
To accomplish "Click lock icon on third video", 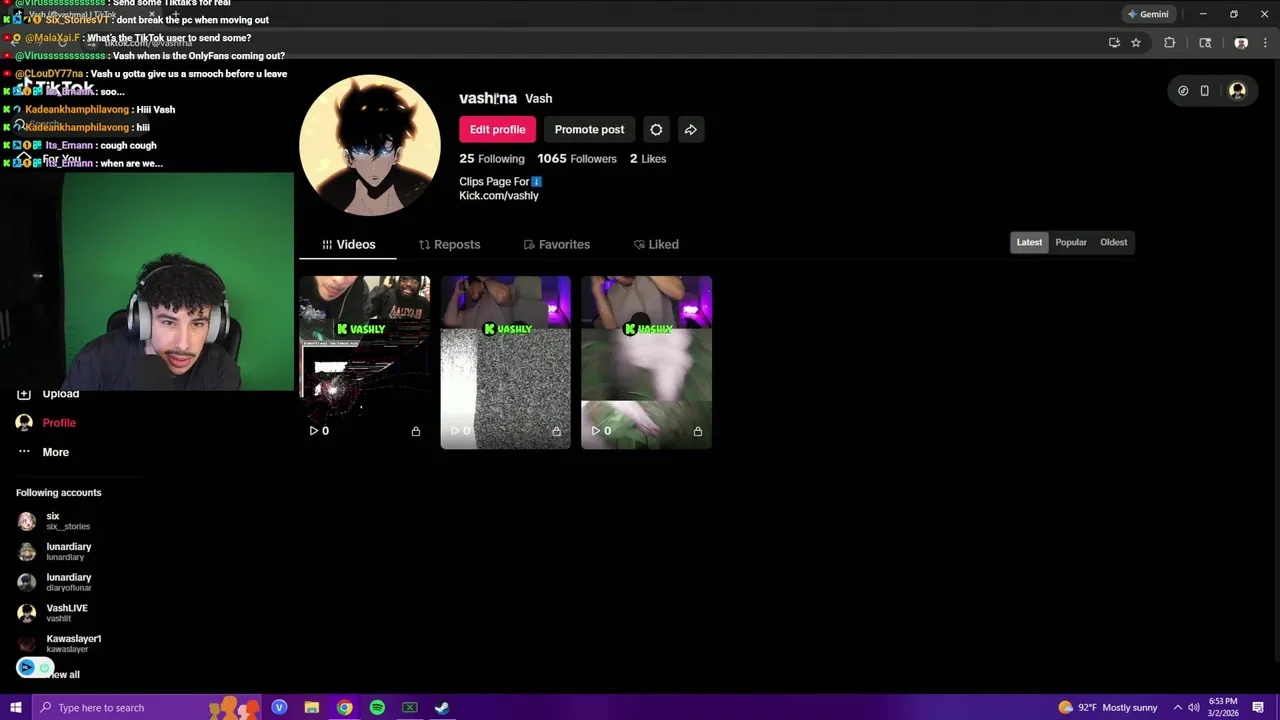I will pyautogui.click(x=698, y=431).
